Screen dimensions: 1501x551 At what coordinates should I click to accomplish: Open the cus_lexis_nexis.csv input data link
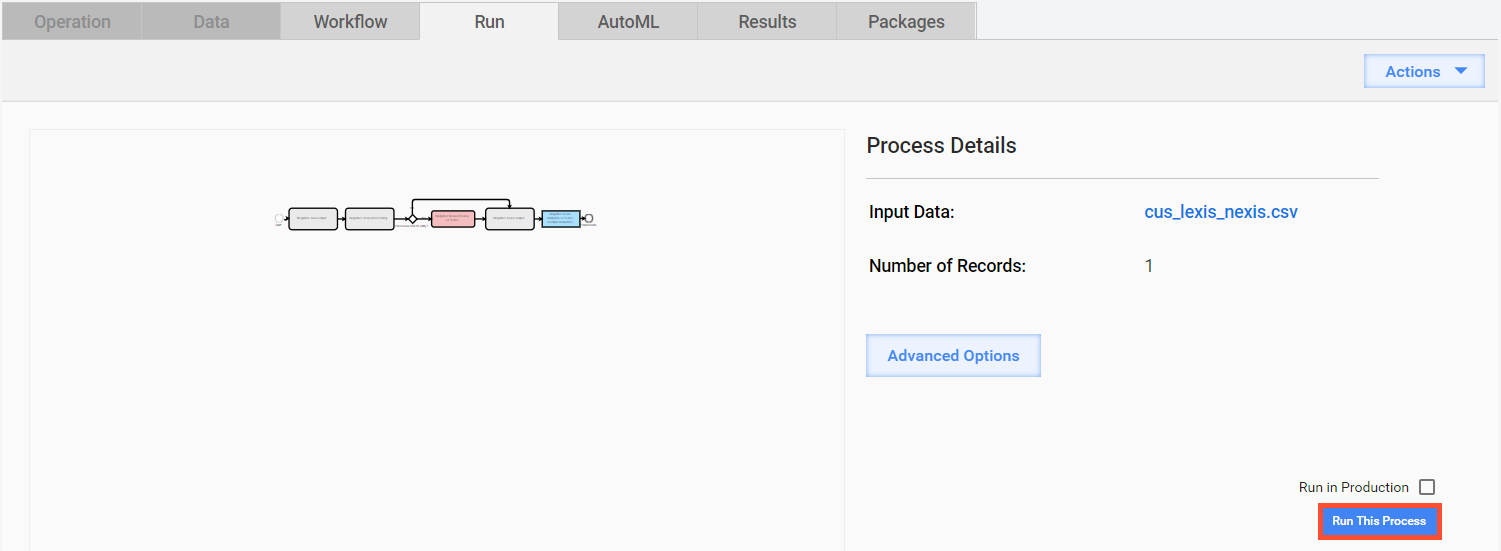pos(1221,212)
